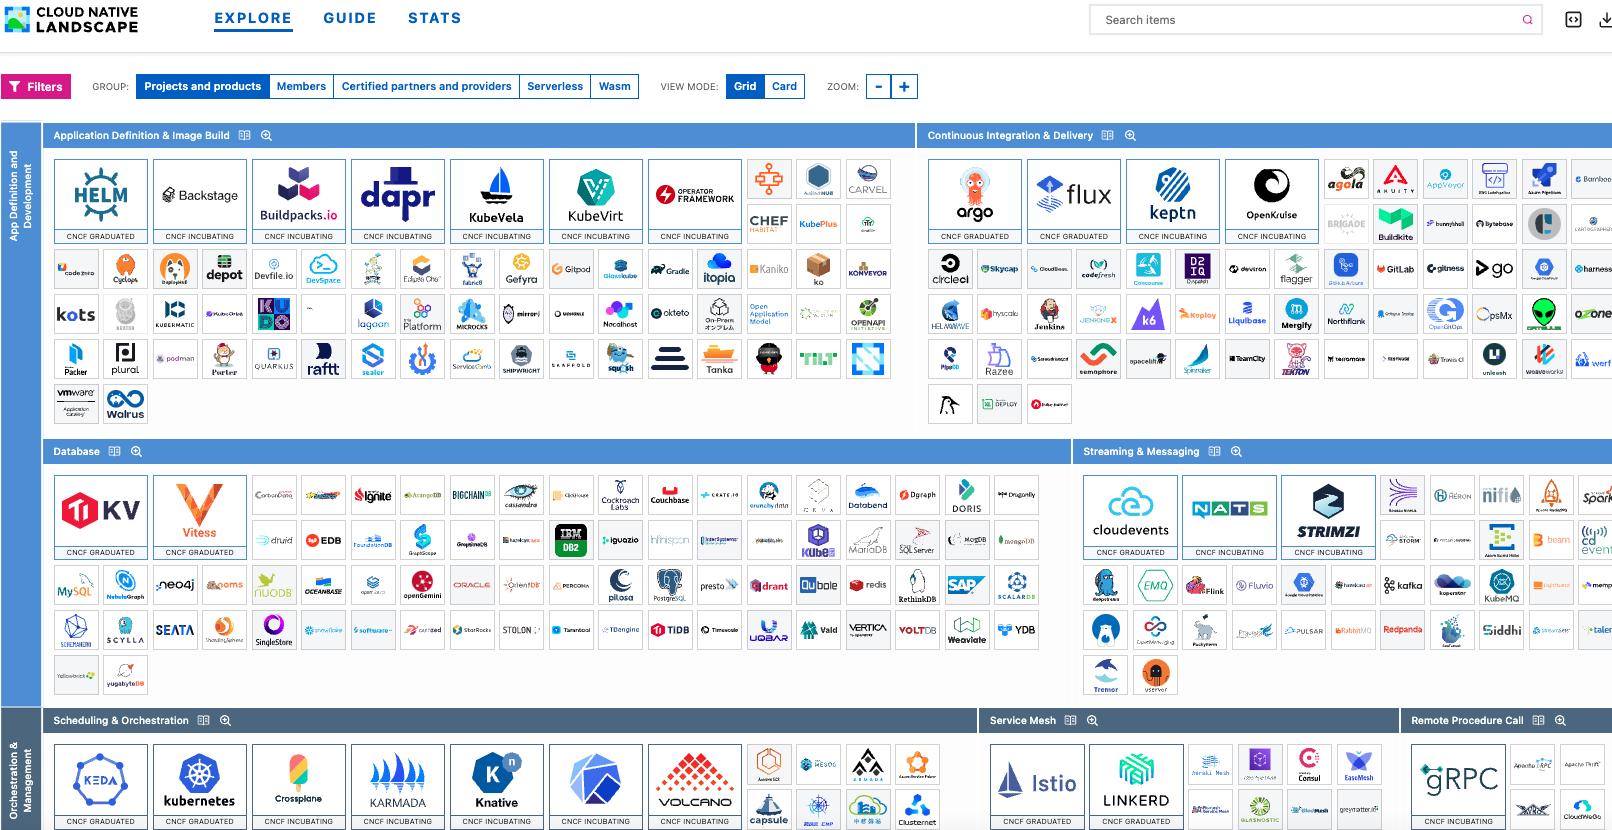This screenshot has width=1612, height=830.
Task: Open the Couchbase database item
Action: (x=670, y=495)
